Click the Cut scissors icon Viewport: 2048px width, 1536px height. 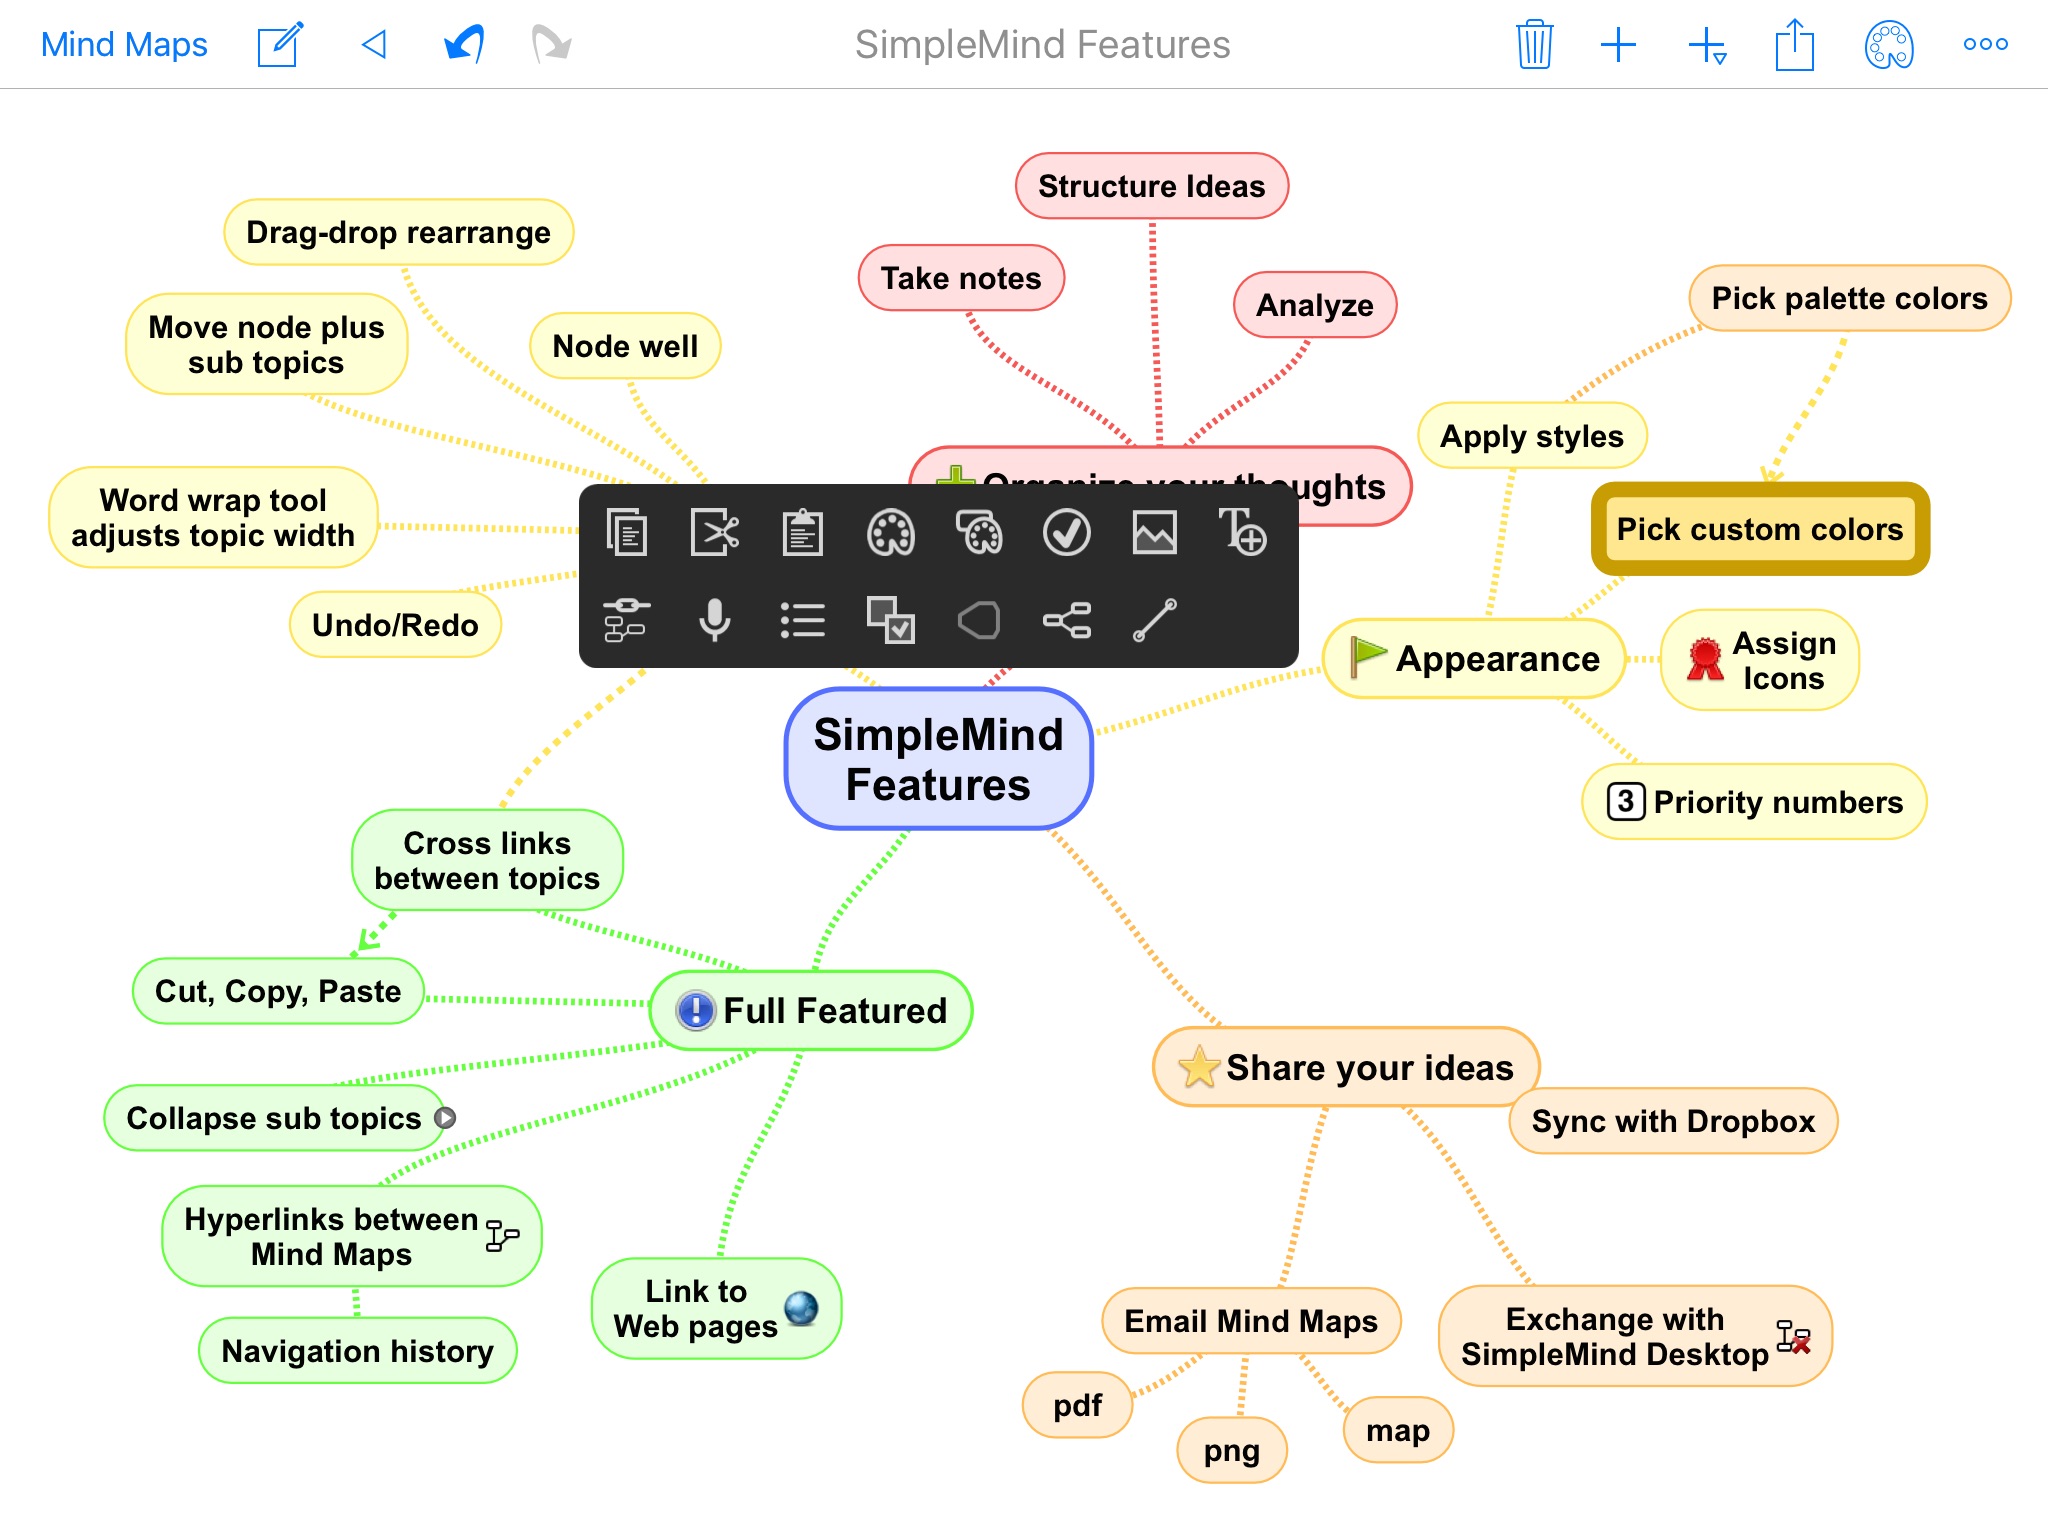pos(715,532)
